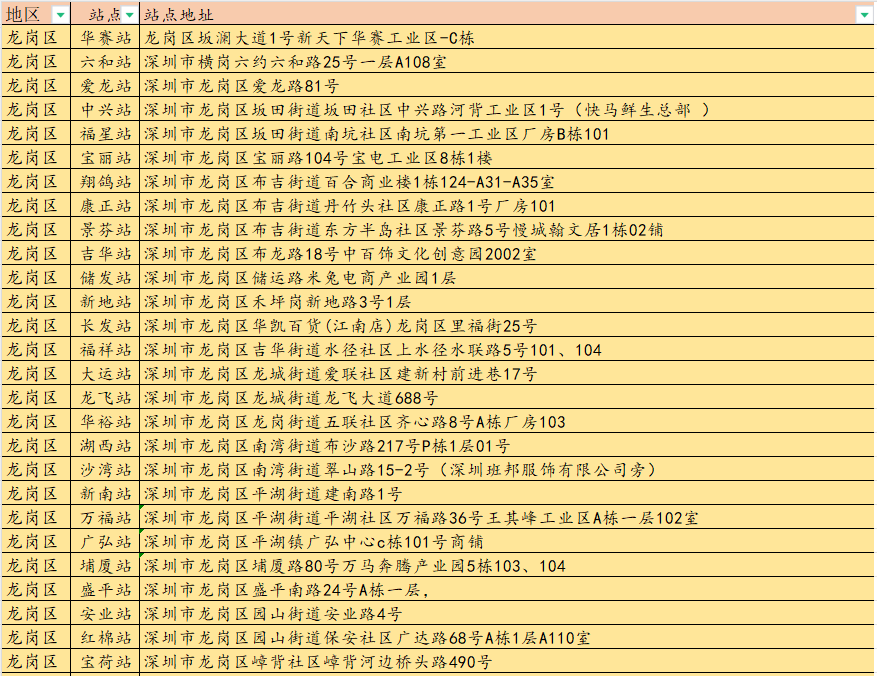This screenshot has width=877, height=676.
Task: Select the 新地站 cell
Action: click(x=105, y=302)
